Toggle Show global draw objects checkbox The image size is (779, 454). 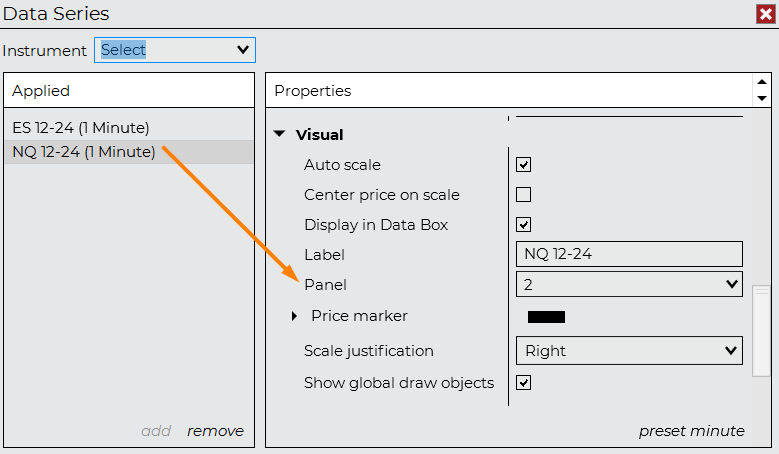[x=523, y=382]
